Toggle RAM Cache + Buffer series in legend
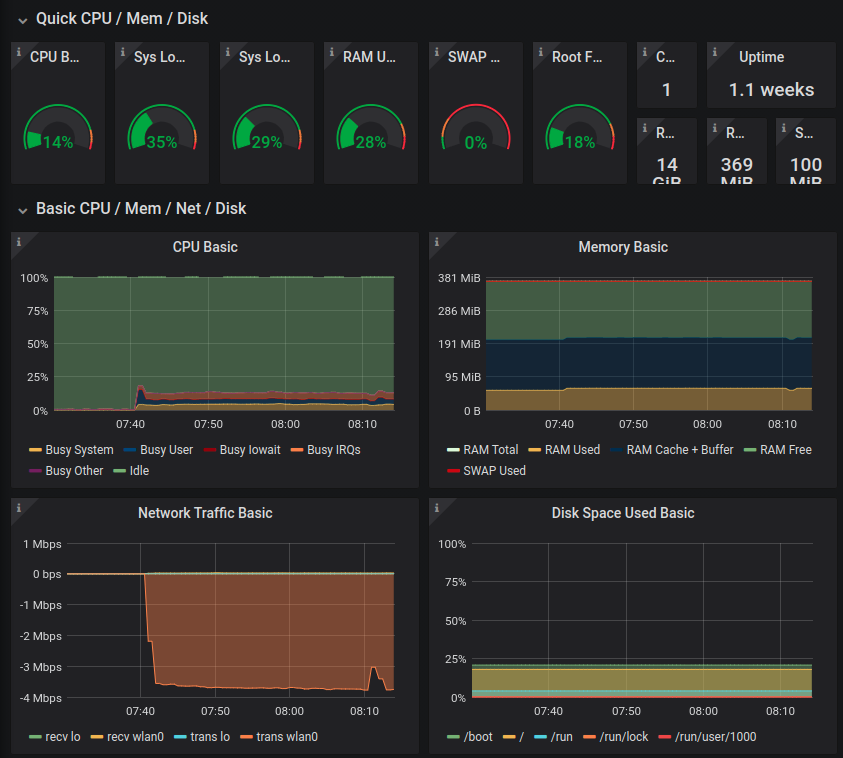This screenshot has height=758, width=843. [x=680, y=450]
